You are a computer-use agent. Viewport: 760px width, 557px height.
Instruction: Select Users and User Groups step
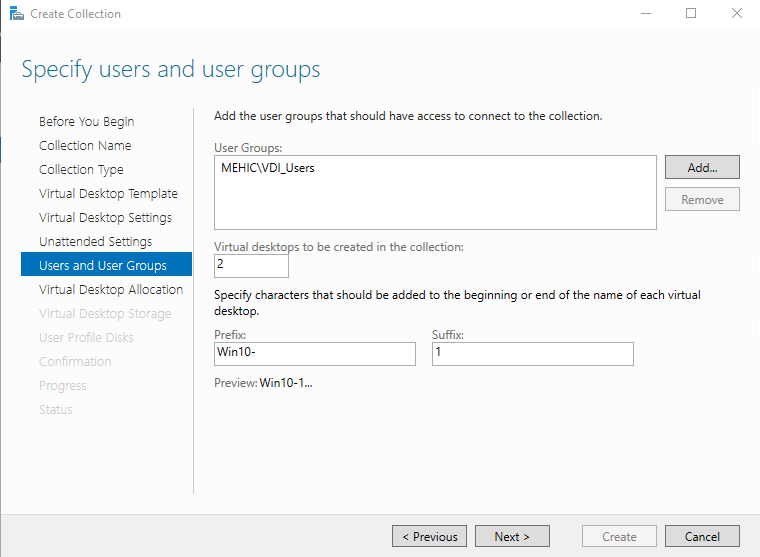pyautogui.click(x=102, y=265)
